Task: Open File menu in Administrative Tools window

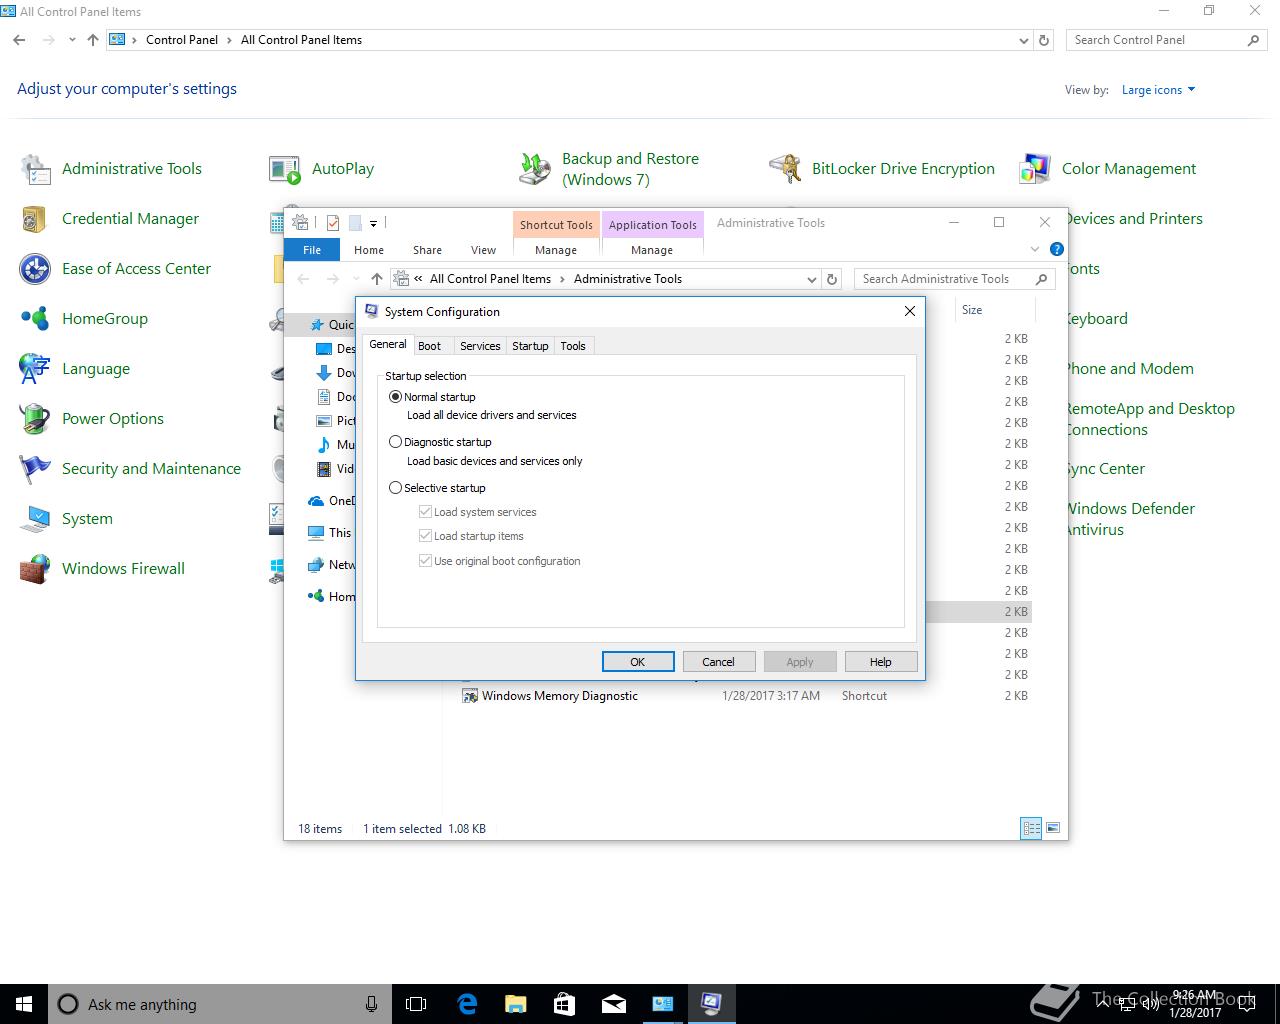Action: pos(312,250)
